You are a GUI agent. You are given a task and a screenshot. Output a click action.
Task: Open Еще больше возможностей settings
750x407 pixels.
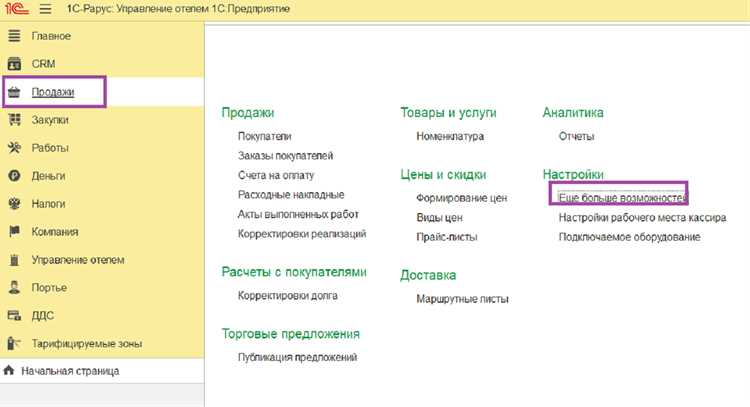point(623,198)
